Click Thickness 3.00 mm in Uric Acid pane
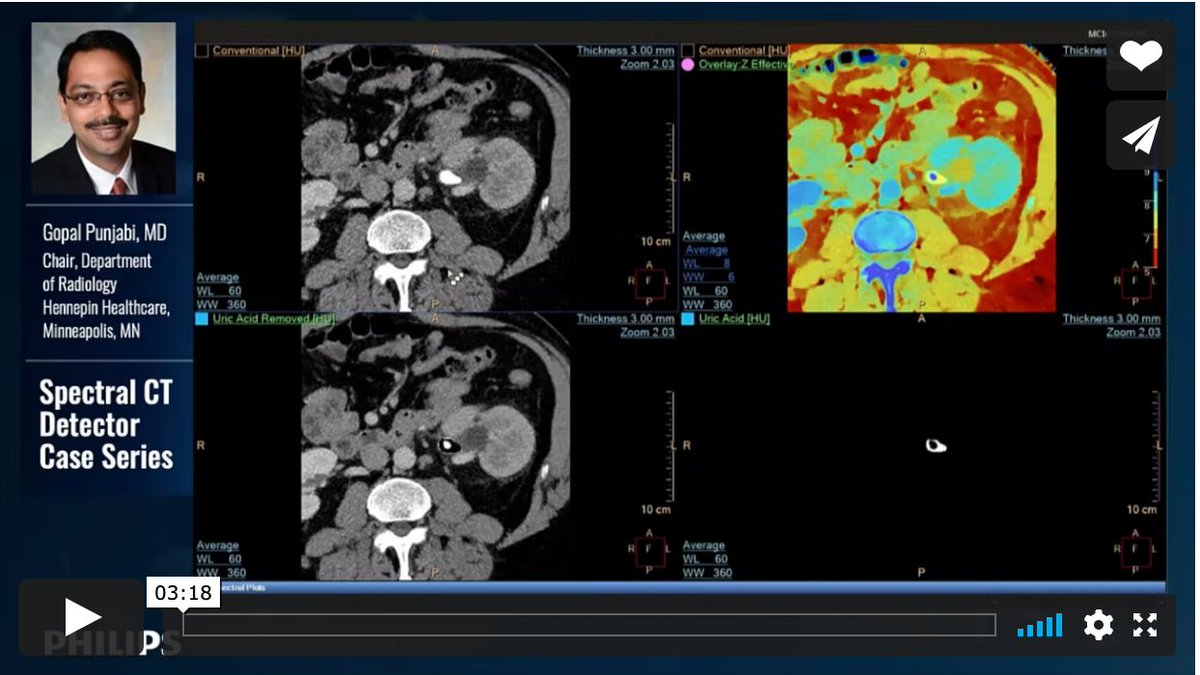Image resolution: width=1200 pixels, height=675 pixels. 1112,319
